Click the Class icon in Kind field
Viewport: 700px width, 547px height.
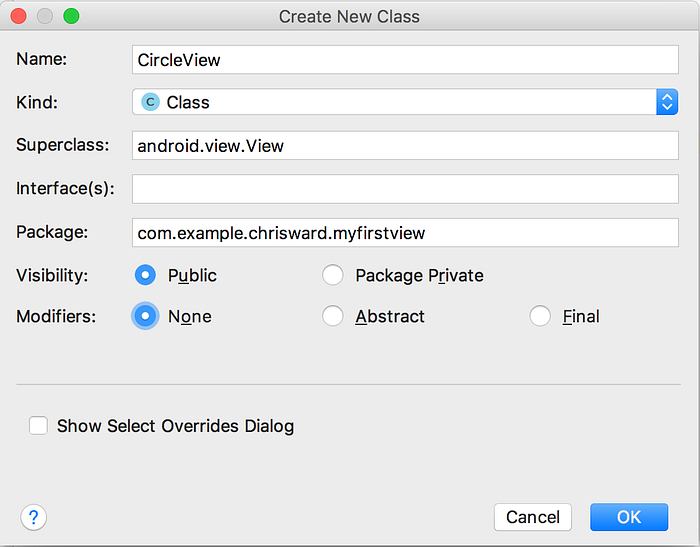pyautogui.click(x=151, y=102)
